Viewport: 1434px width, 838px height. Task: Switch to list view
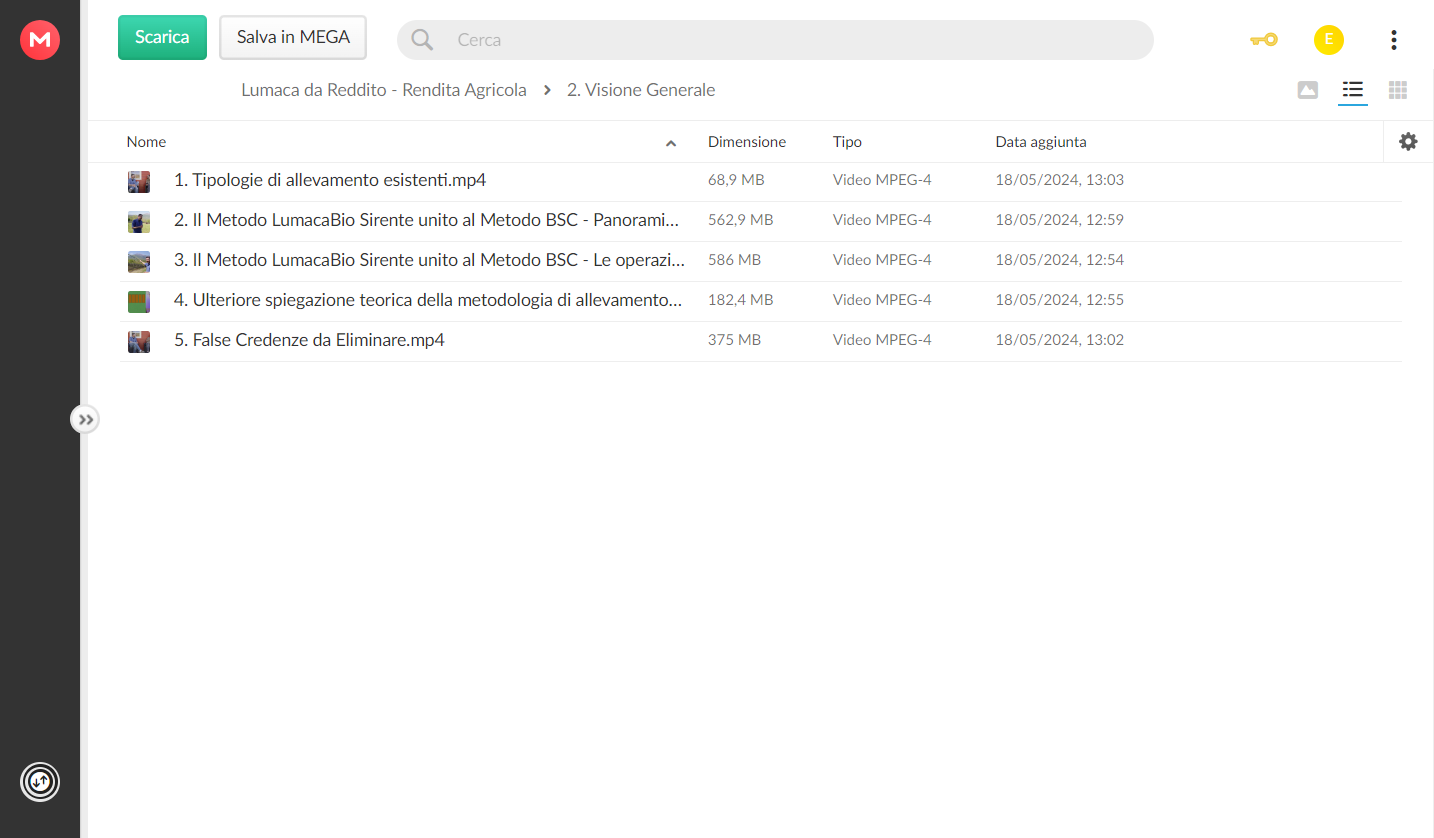pos(1353,90)
